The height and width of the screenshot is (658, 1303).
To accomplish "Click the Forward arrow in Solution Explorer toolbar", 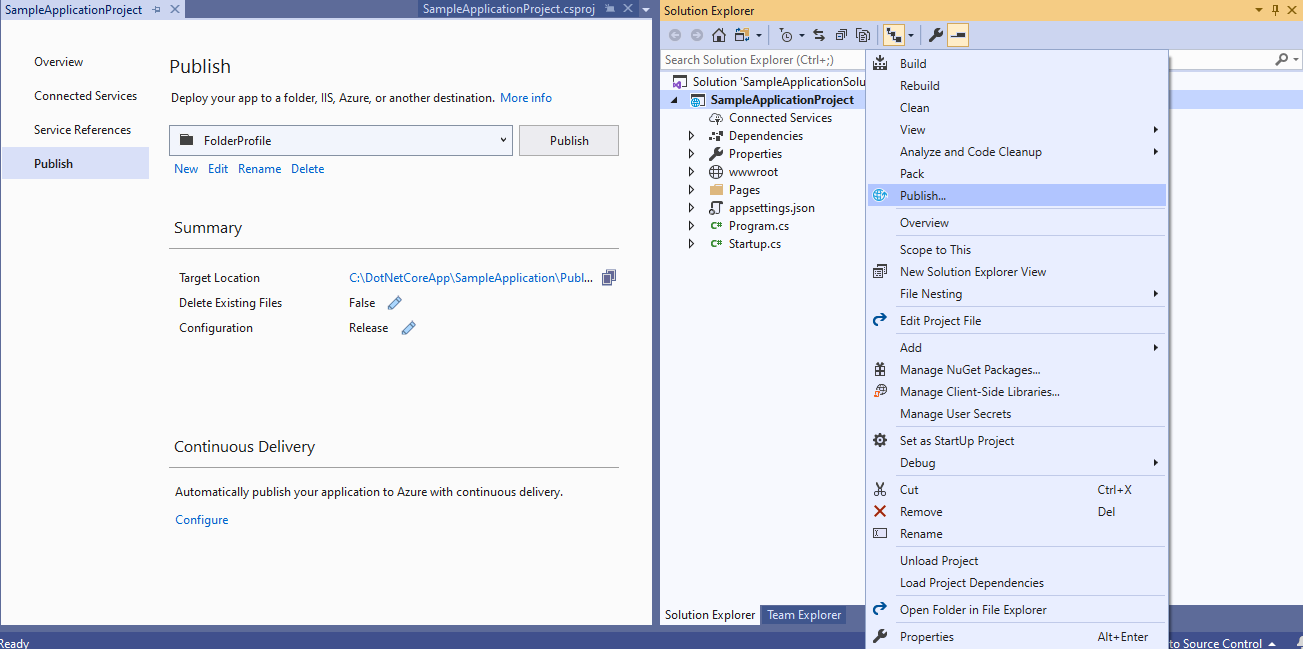I will [697, 36].
